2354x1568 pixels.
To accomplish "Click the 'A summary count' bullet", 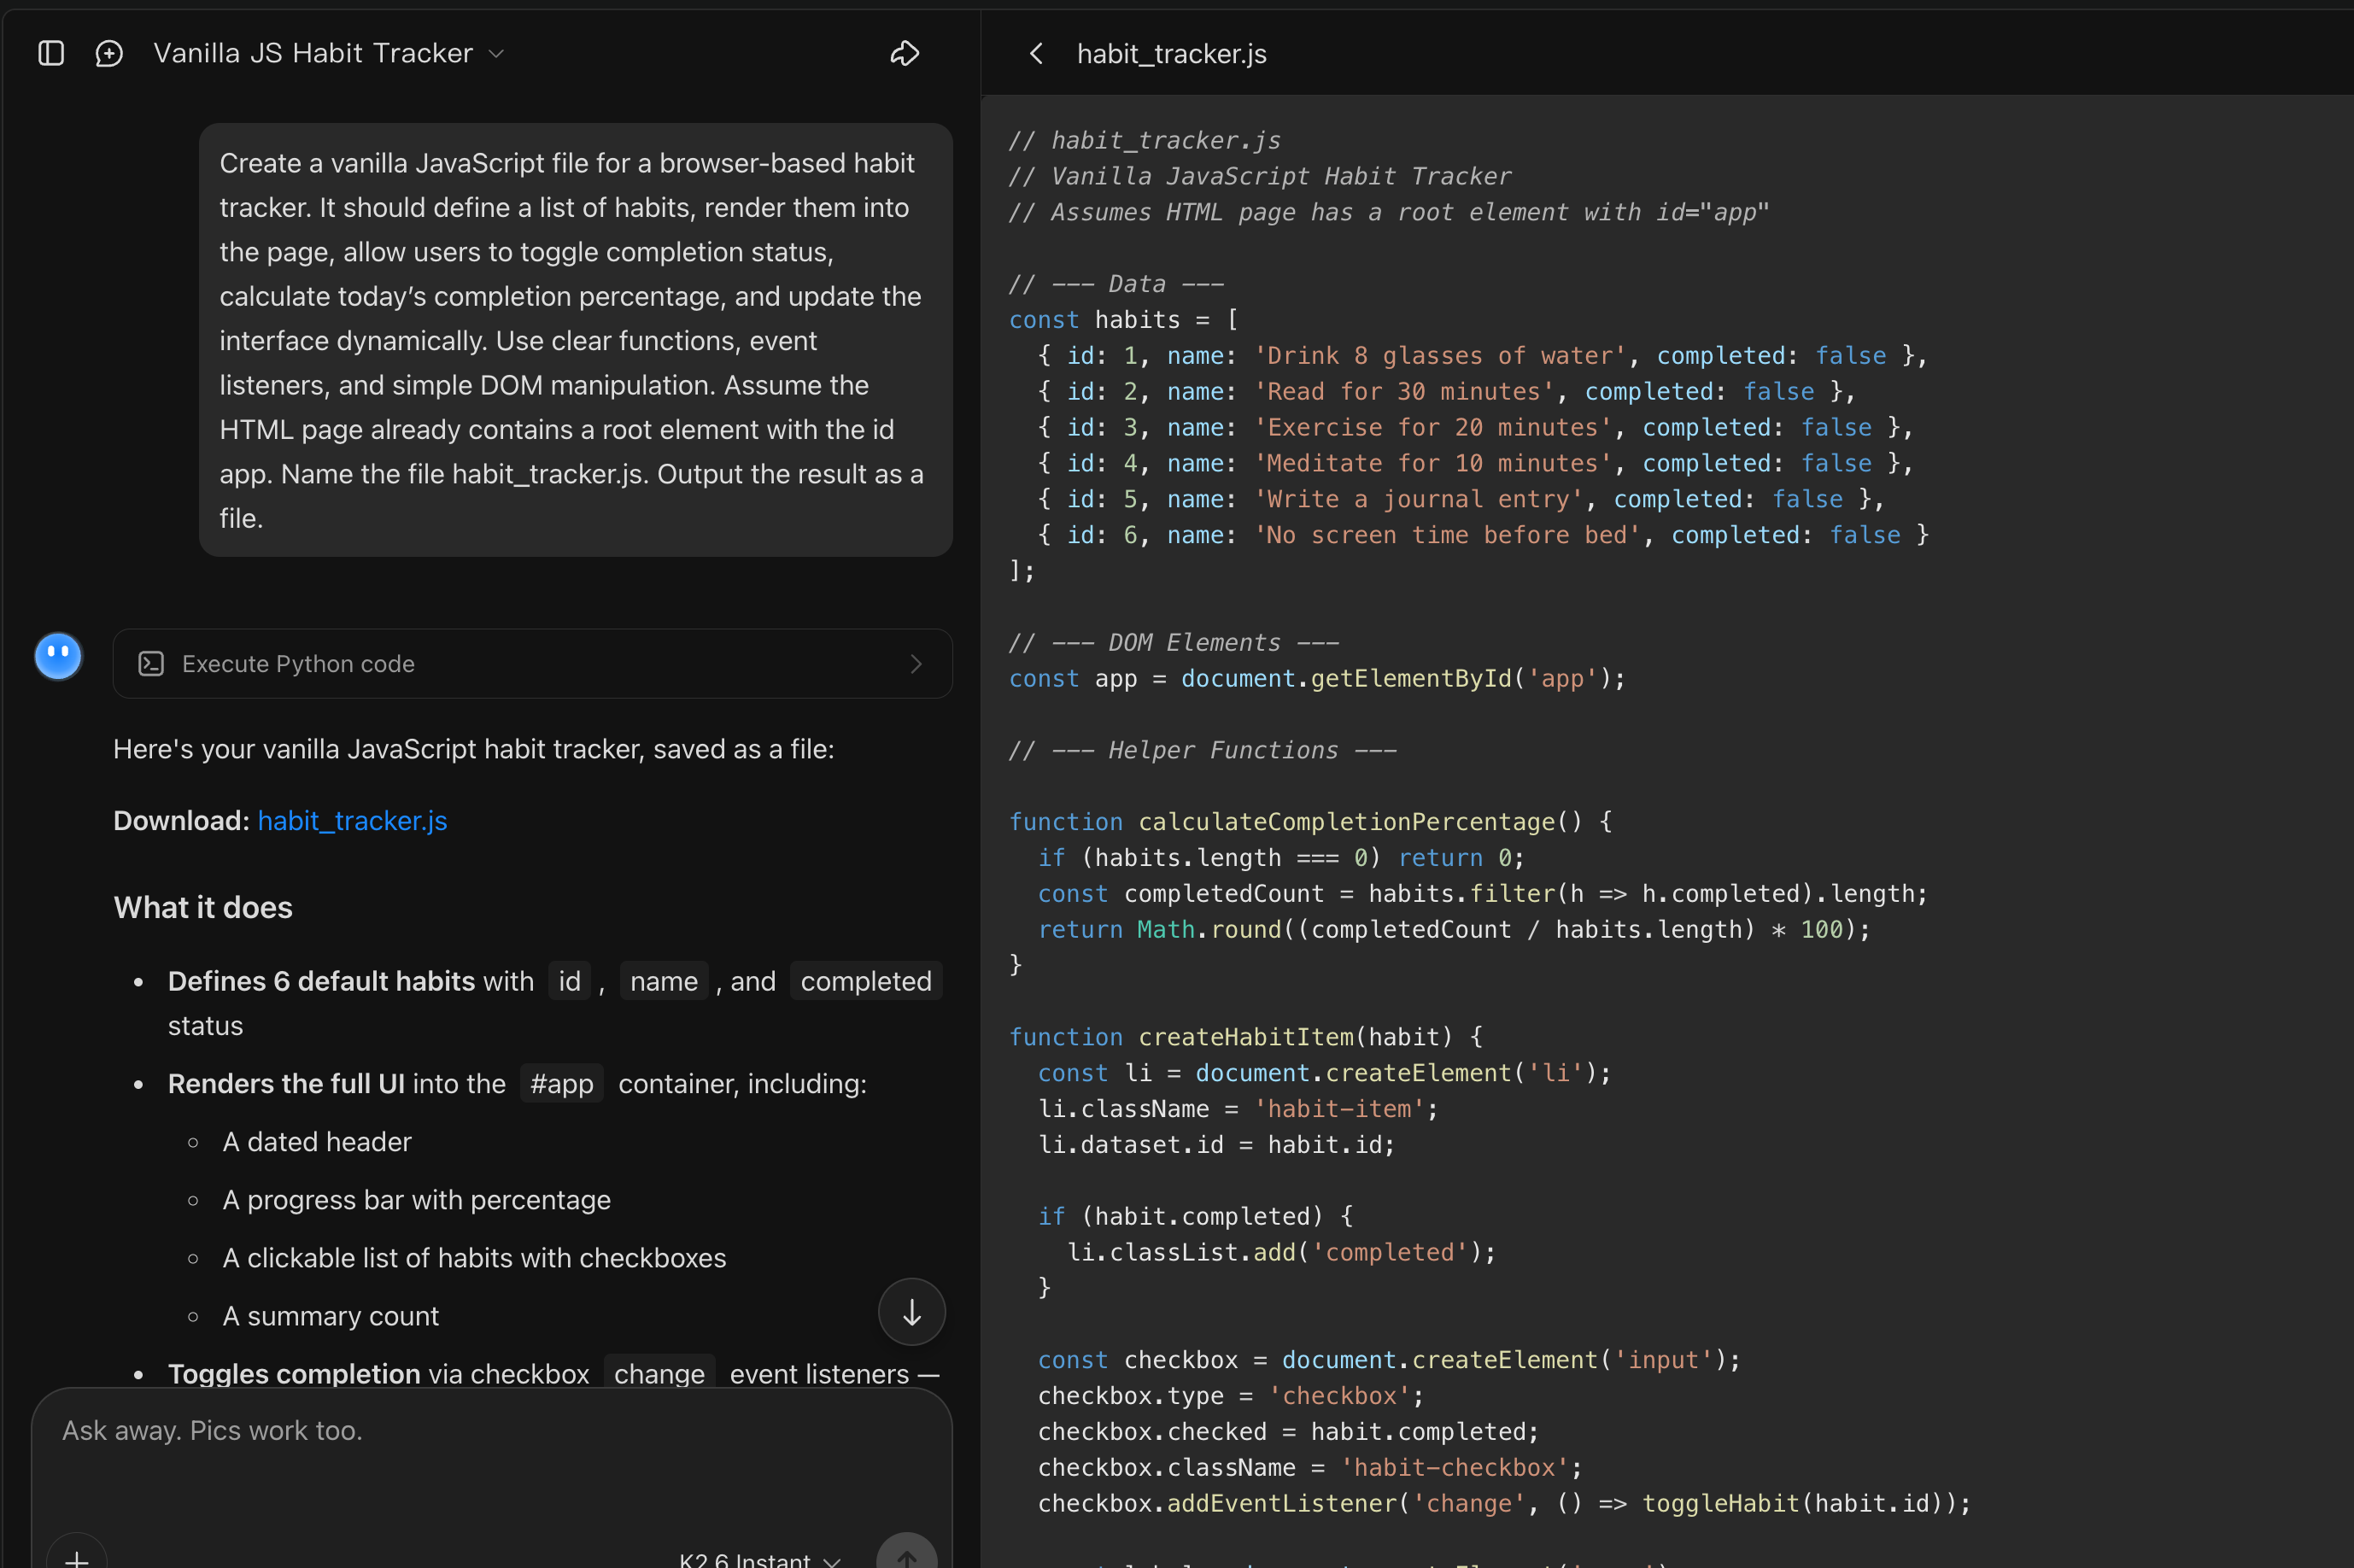I will click(x=330, y=1315).
